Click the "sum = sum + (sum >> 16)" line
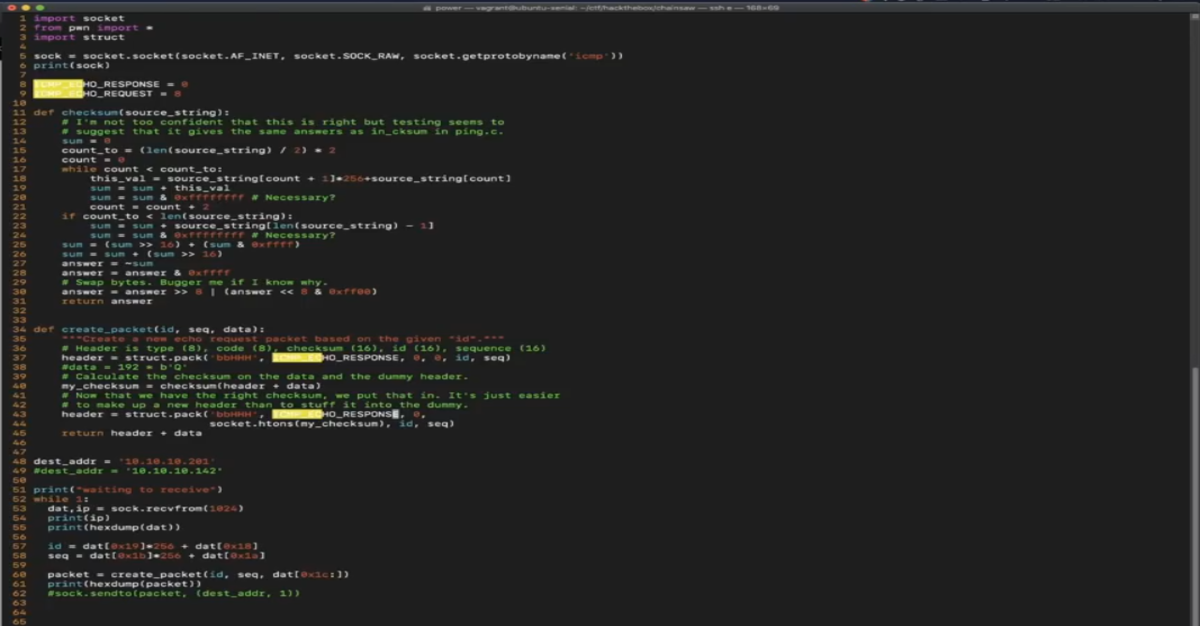Image resolution: width=1200 pixels, height=626 pixels. [142, 254]
